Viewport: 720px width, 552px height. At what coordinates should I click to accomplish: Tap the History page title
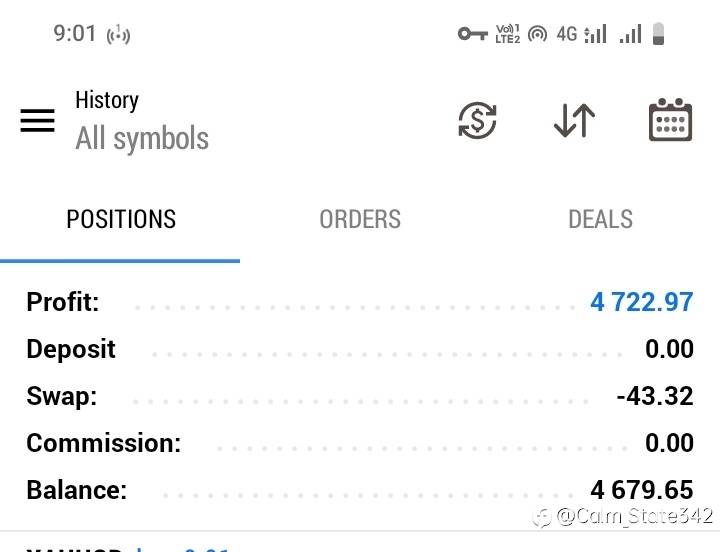pyautogui.click(x=107, y=100)
